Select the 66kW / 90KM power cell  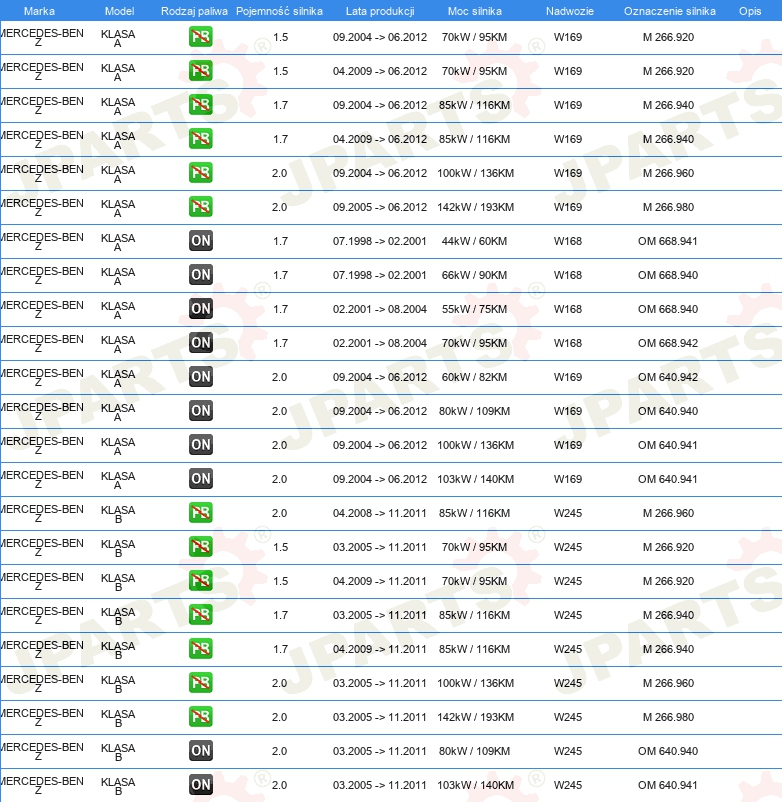point(474,275)
